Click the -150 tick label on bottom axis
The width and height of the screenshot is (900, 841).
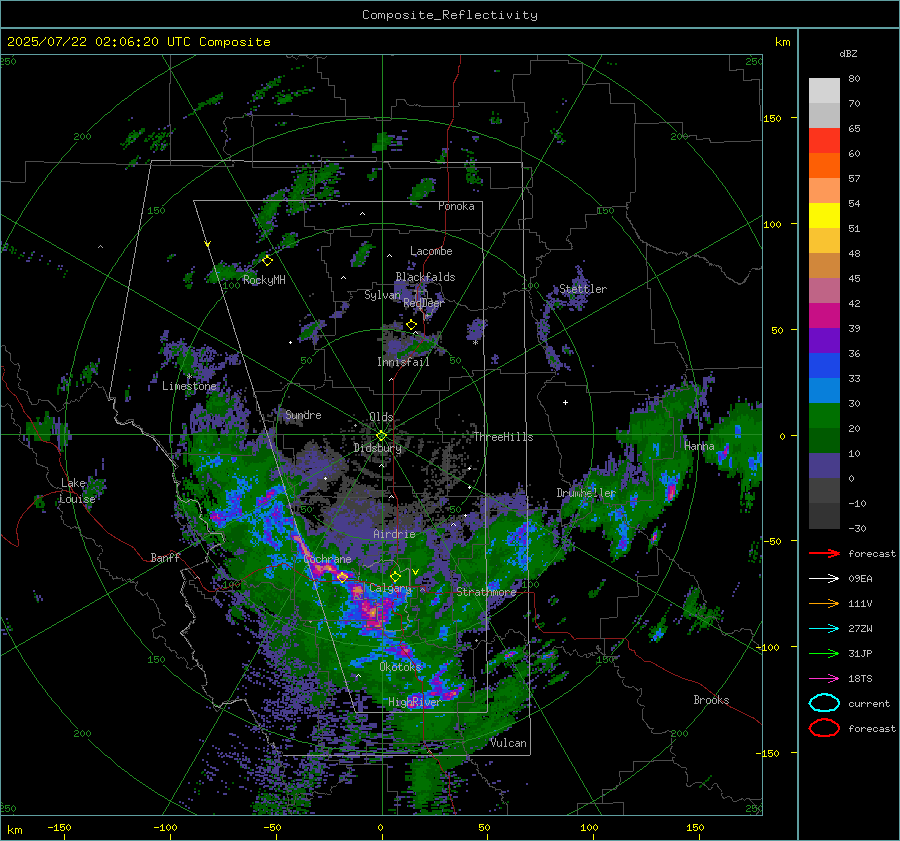click(59, 827)
